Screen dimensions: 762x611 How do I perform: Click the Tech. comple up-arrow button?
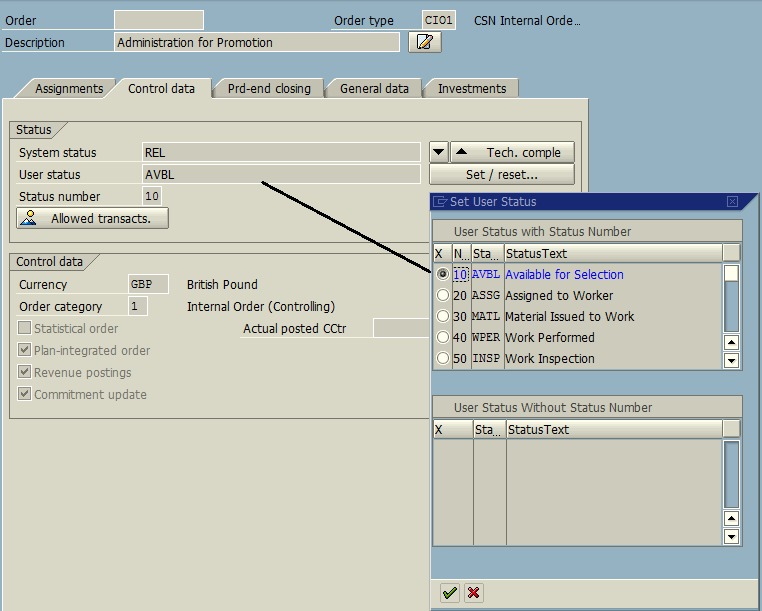point(512,152)
